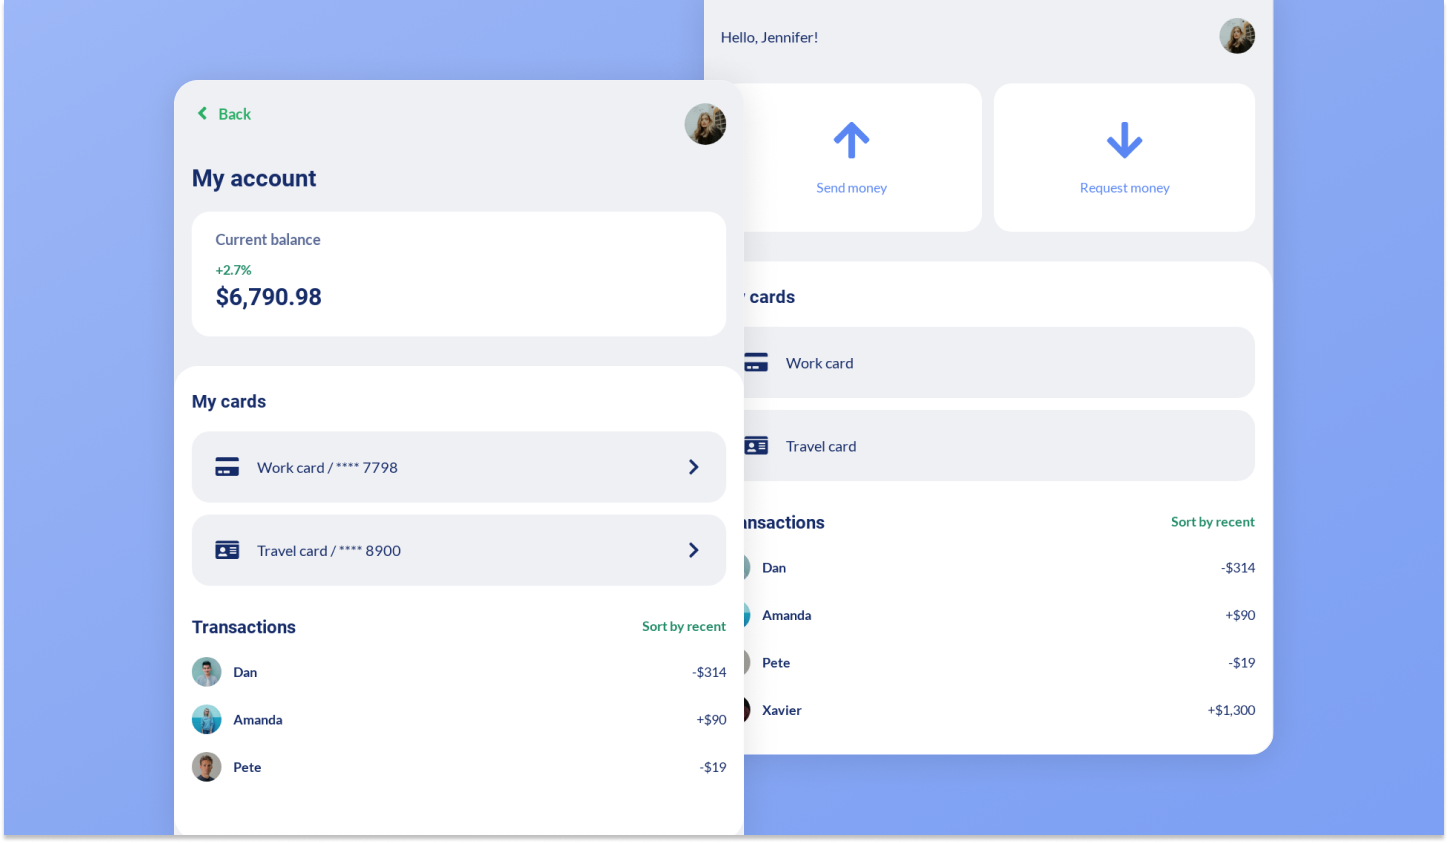Viewport: 1448px width, 843px height.
Task: Expand Travel card / **** 8900 details
Action: pyautogui.click(x=459, y=550)
